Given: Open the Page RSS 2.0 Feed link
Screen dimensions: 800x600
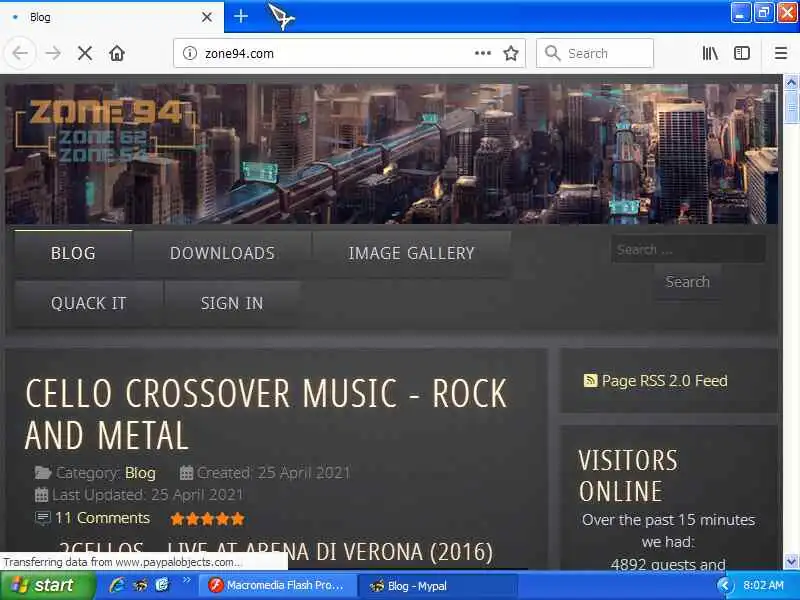Looking at the screenshot, I should [664, 381].
